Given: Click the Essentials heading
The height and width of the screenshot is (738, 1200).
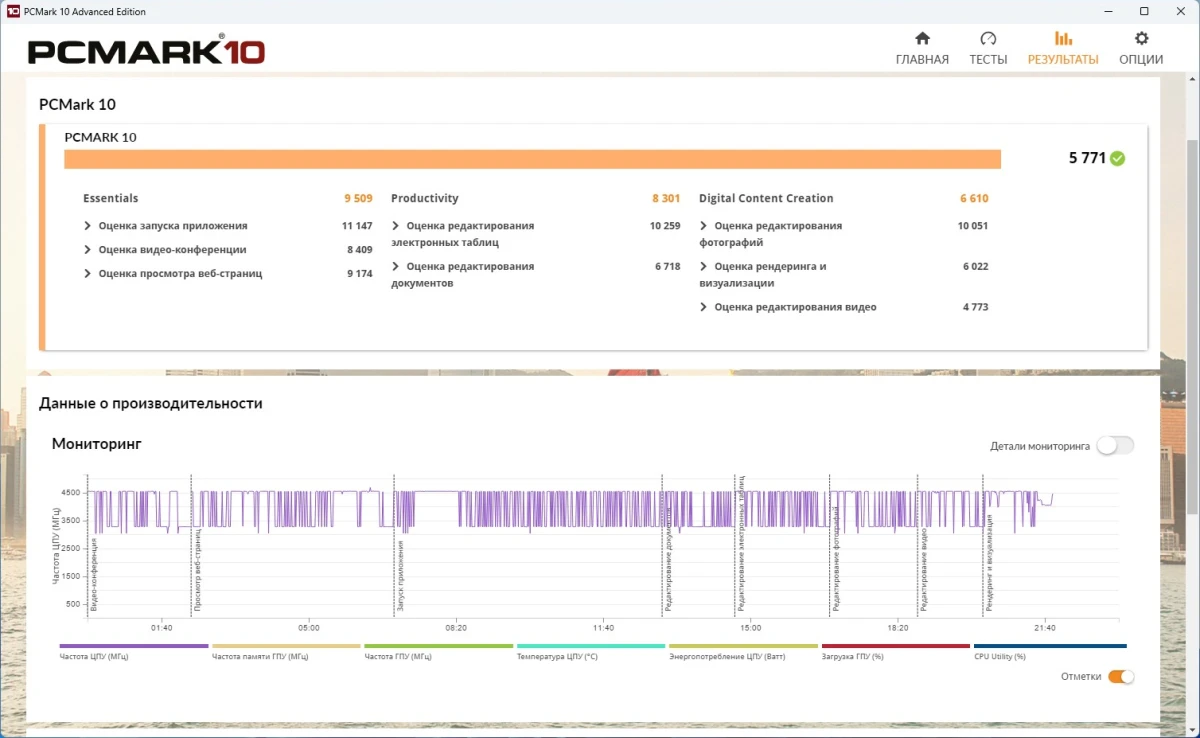Looking at the screenshot, I should (111, 199).
